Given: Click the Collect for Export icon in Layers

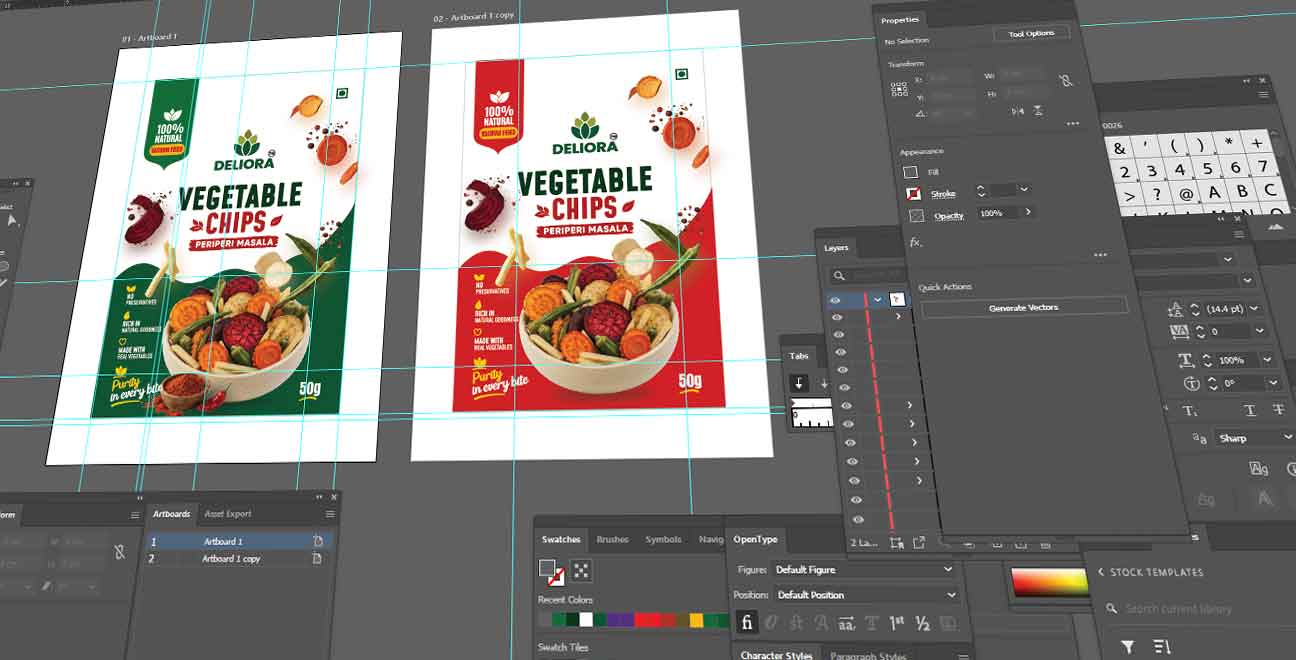Looking at the screenshot, I should coord(920,542).
